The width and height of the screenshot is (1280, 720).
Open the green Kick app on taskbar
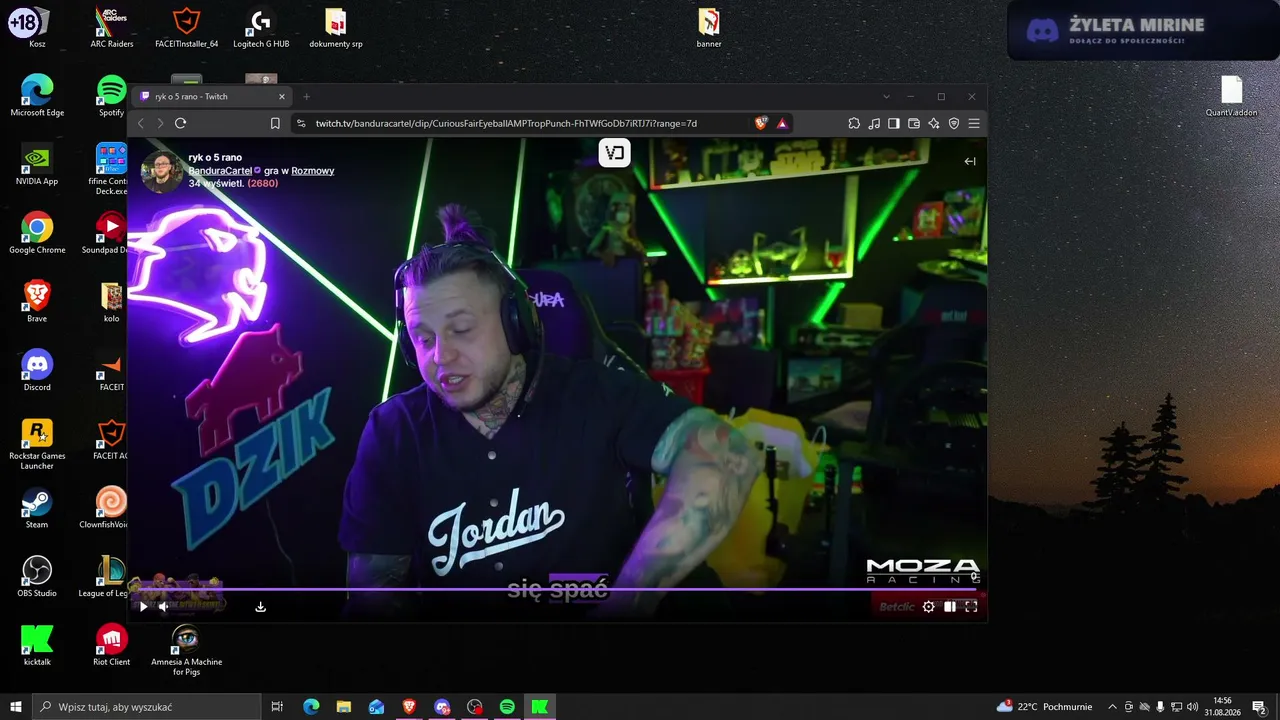click(540, 707)
